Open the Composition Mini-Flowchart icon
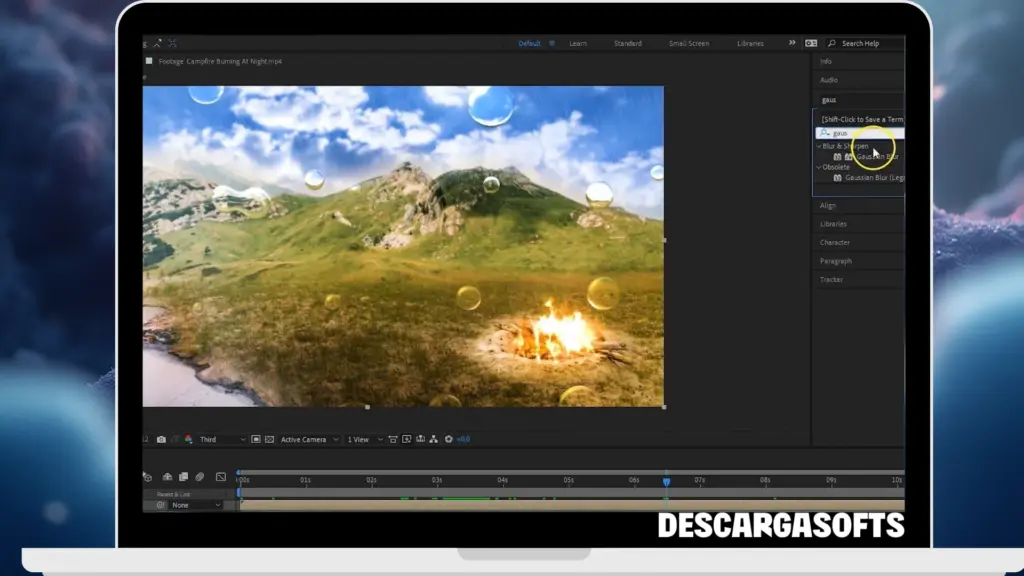The height and width of the screenshot is (576, 1024). point(432,439)
